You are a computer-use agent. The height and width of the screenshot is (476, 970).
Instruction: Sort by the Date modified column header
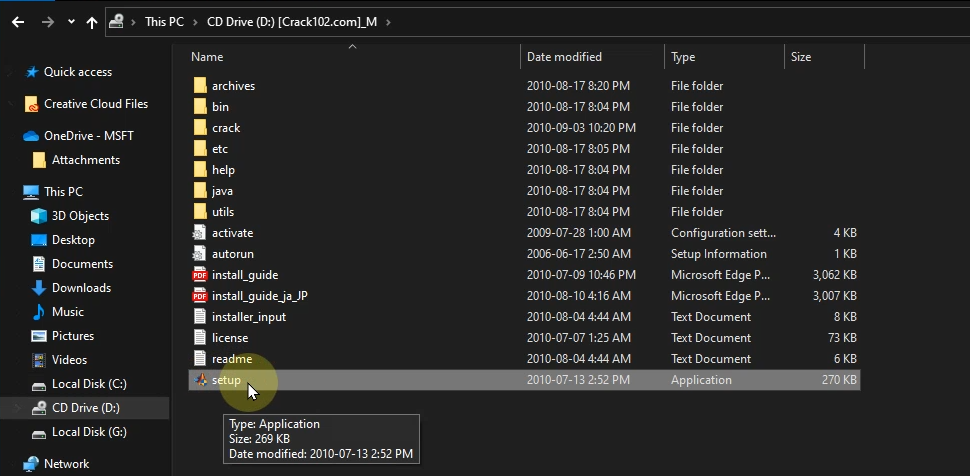(564, 57)
